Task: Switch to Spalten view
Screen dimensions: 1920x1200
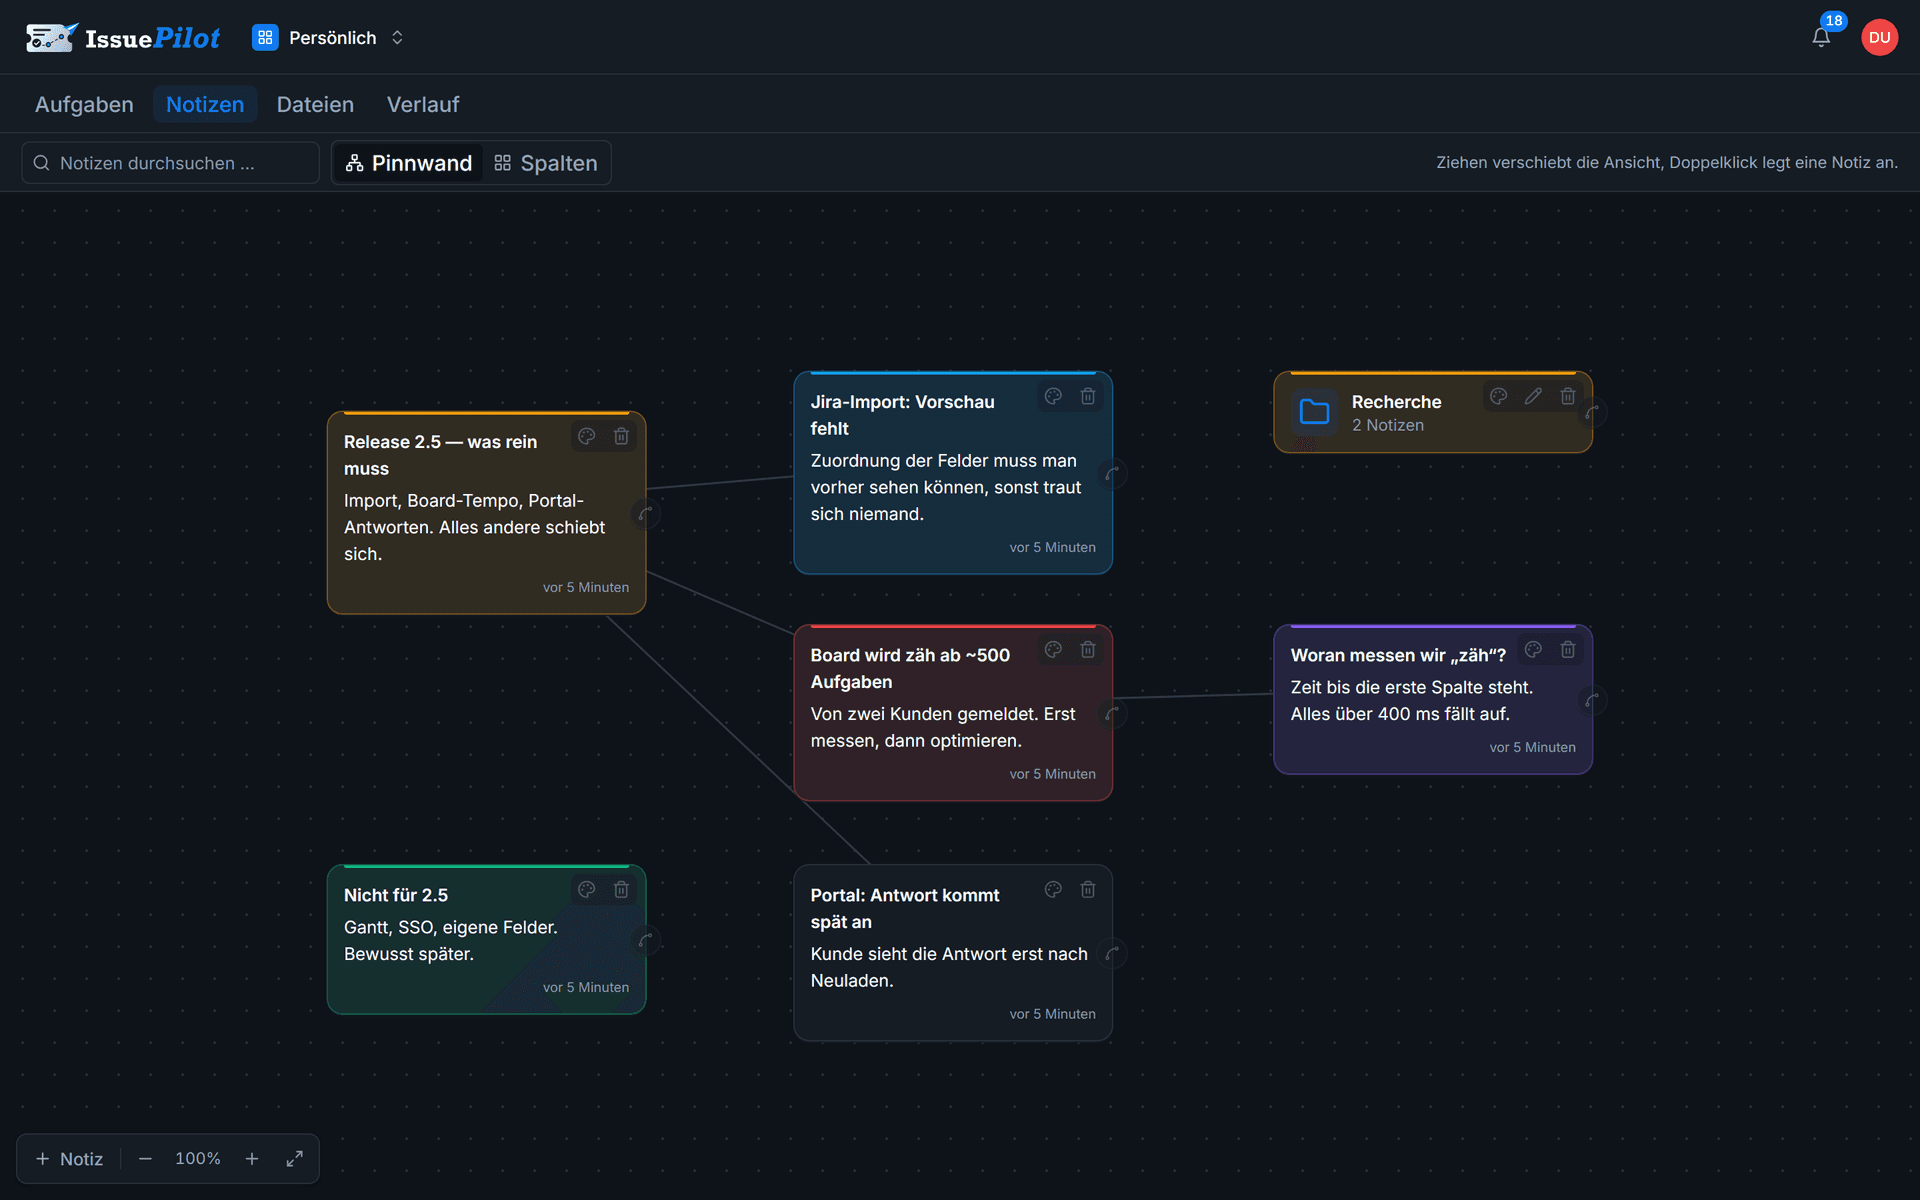Action: pyautogui.click(x=546, y=163)
